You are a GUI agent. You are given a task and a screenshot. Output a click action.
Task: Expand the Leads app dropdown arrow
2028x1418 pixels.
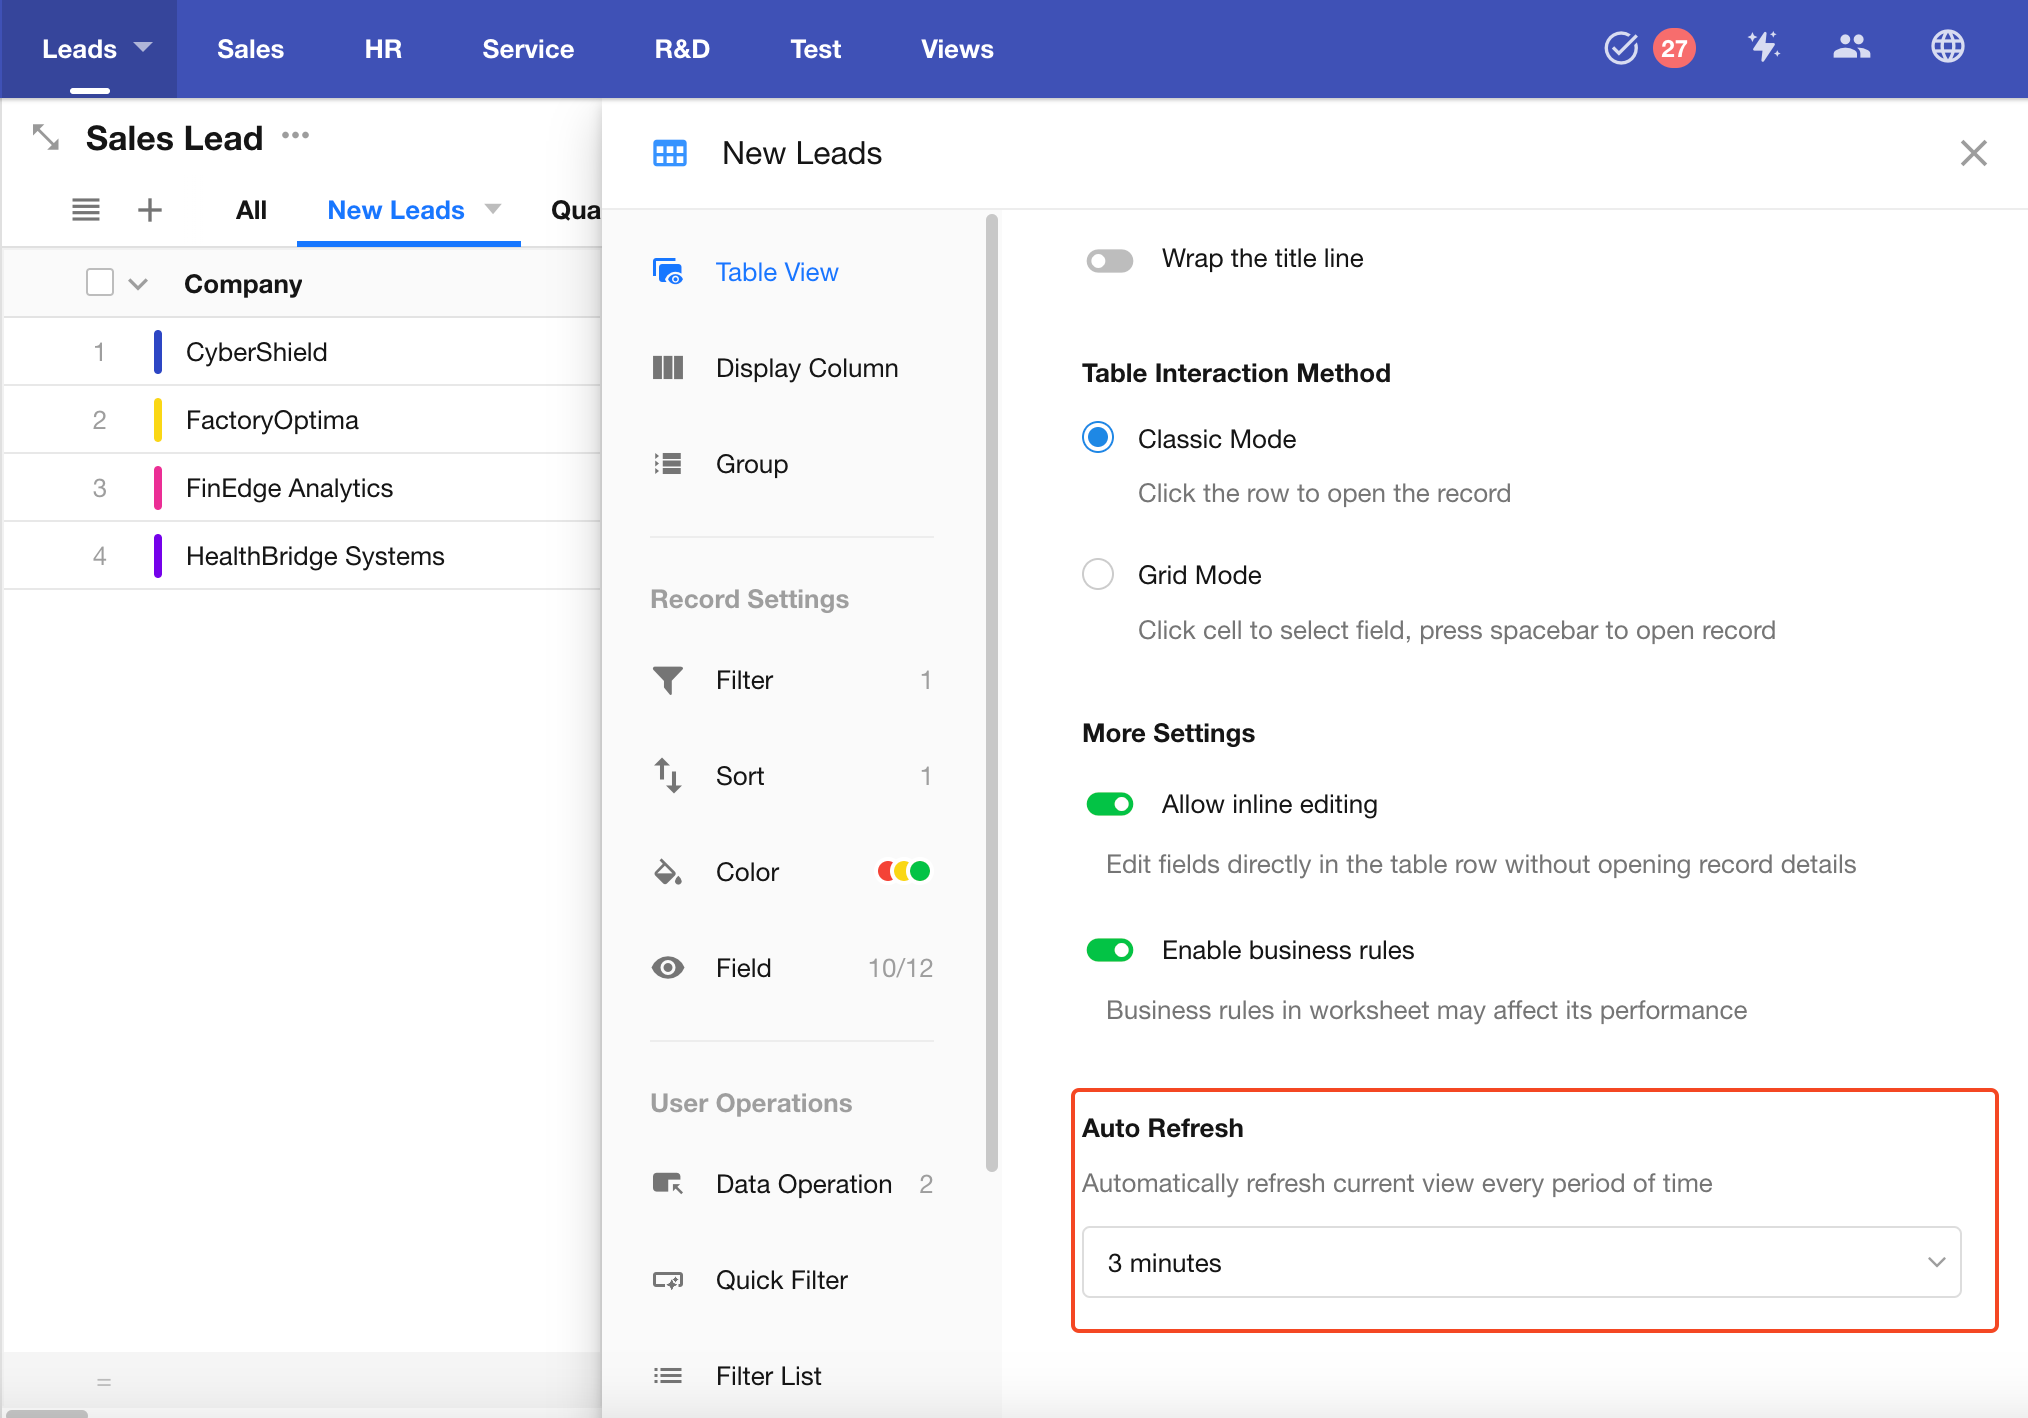pyautogui.click(x=143, y=47)
